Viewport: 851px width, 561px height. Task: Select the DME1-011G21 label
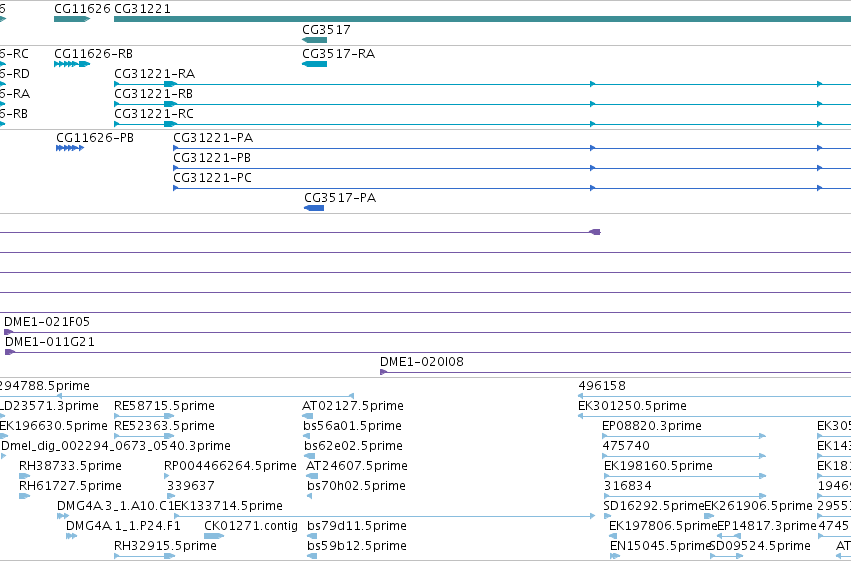[50, 342]
